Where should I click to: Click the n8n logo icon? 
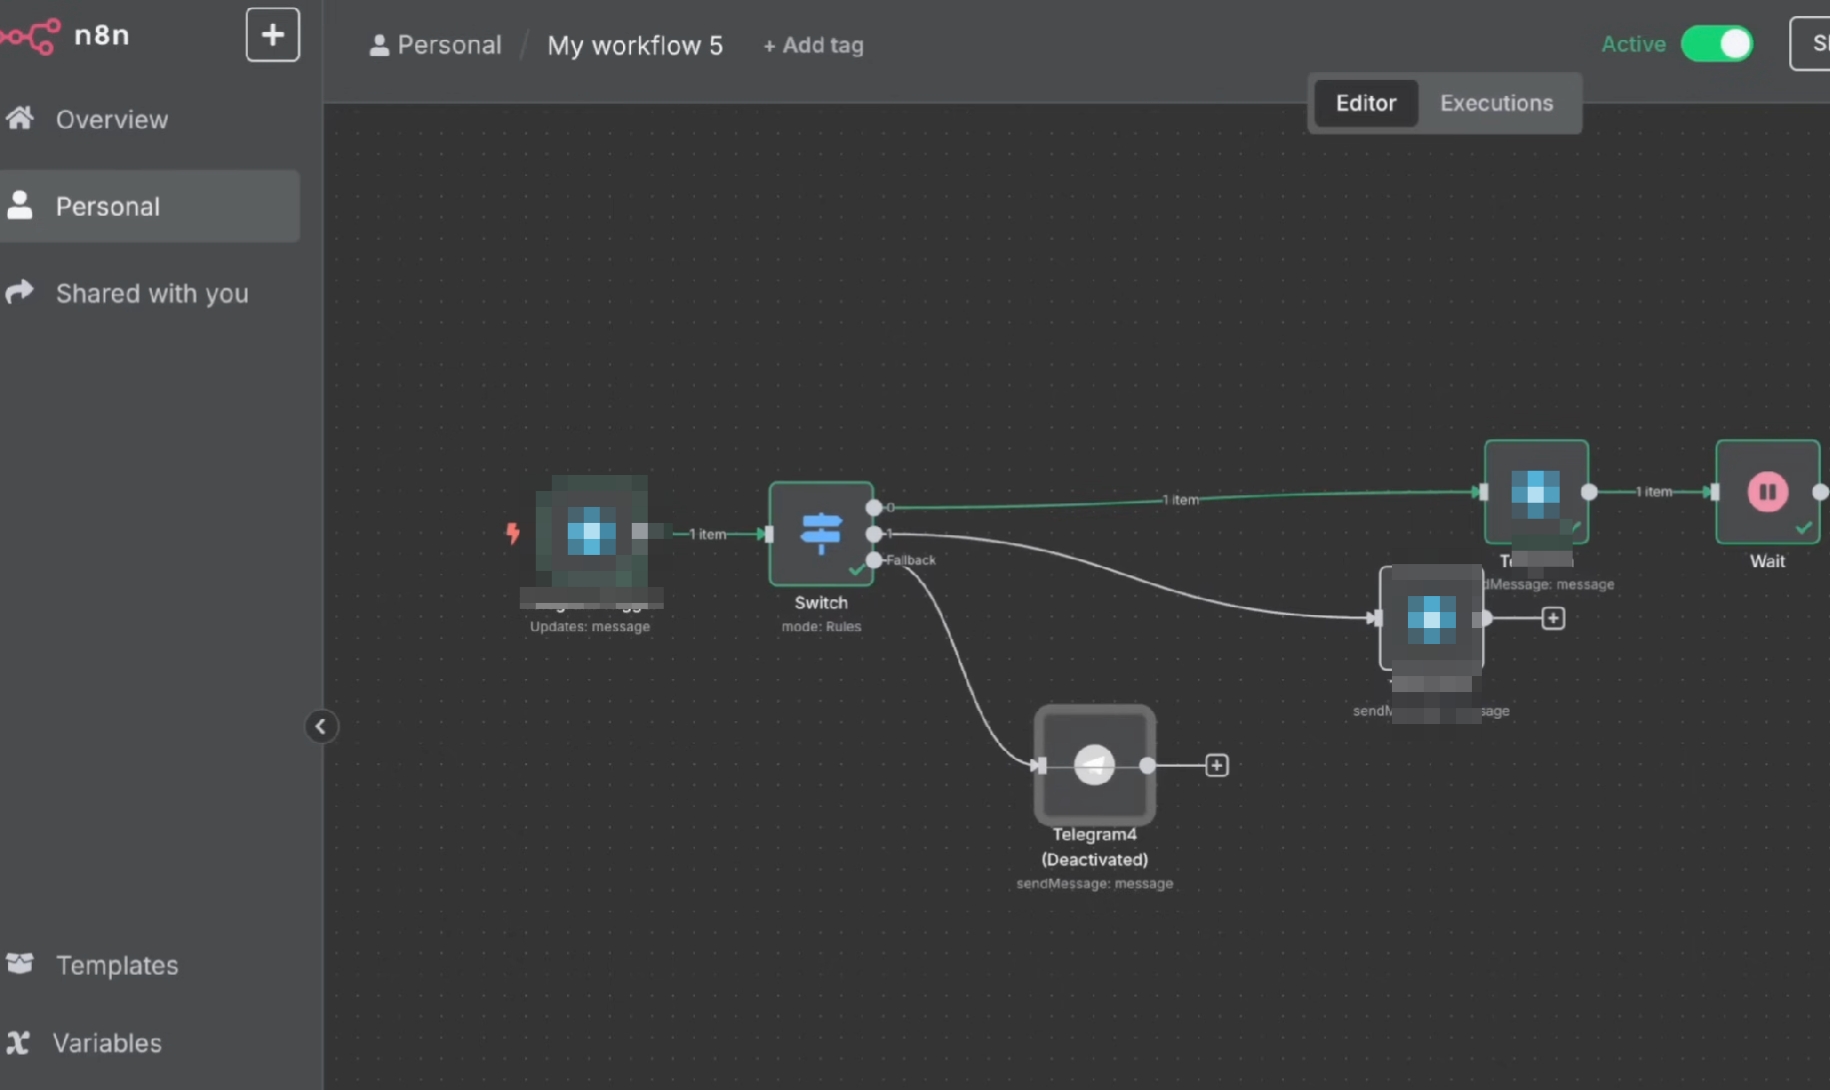click(x=30, y=36)
